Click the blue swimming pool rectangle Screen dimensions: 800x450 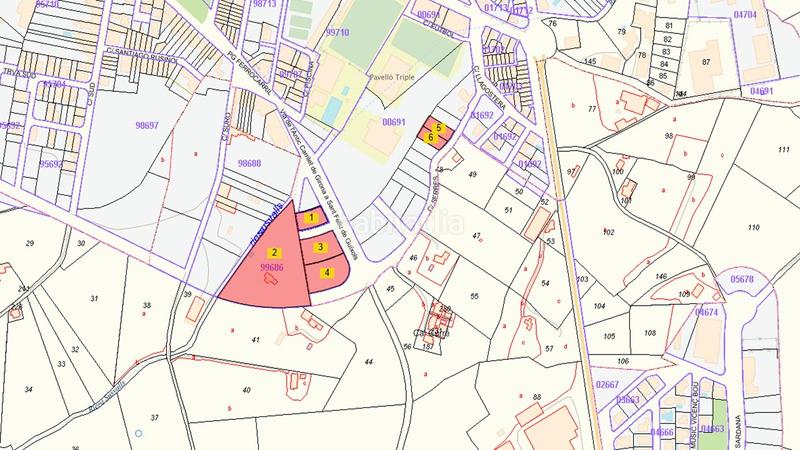pos(330,105)
